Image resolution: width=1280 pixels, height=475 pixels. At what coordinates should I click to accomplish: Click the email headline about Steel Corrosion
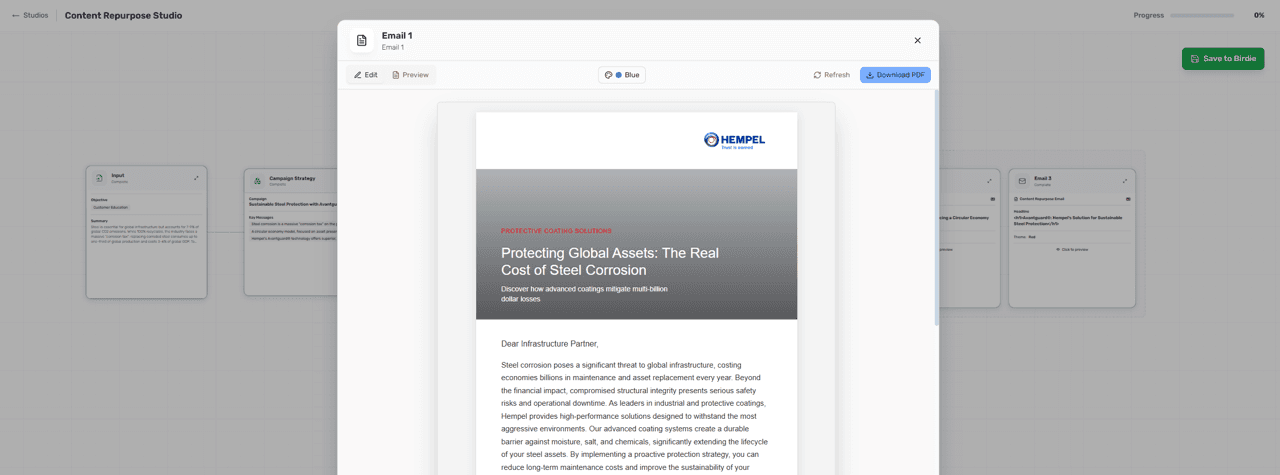coord(610,262)
